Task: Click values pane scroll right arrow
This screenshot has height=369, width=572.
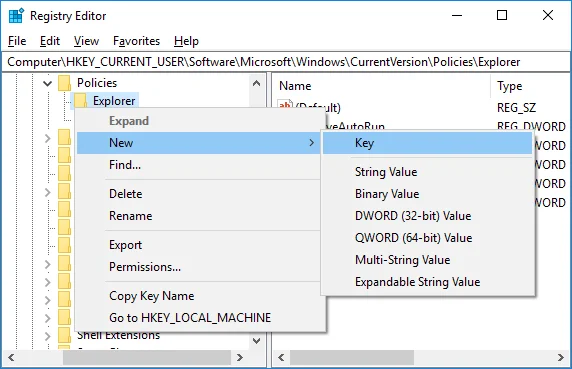Action: click(x=561, y=357)
